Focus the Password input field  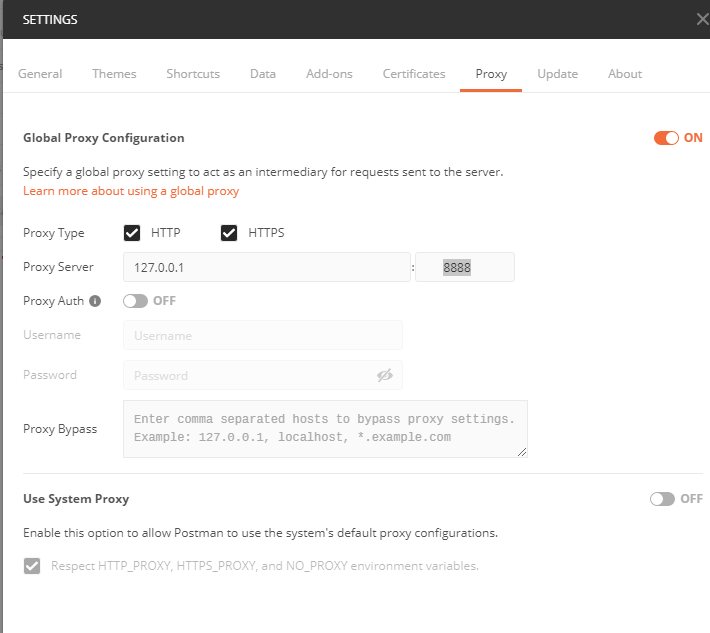(263, 375)
